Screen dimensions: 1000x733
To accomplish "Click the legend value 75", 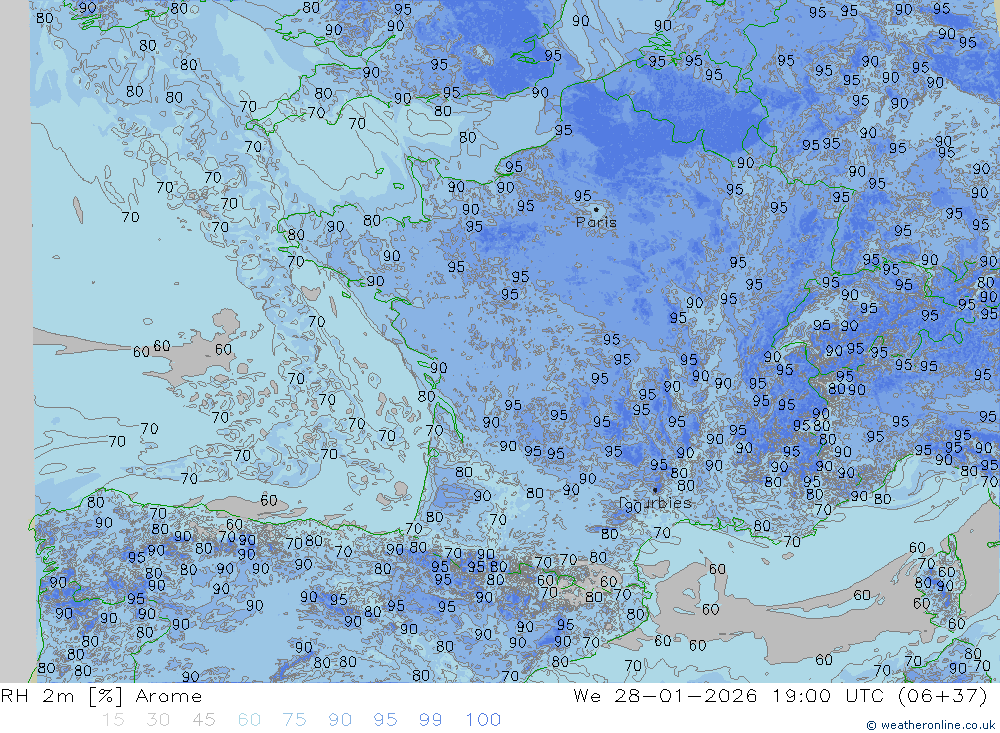I will pyautogui.click(x=294, y=720).
